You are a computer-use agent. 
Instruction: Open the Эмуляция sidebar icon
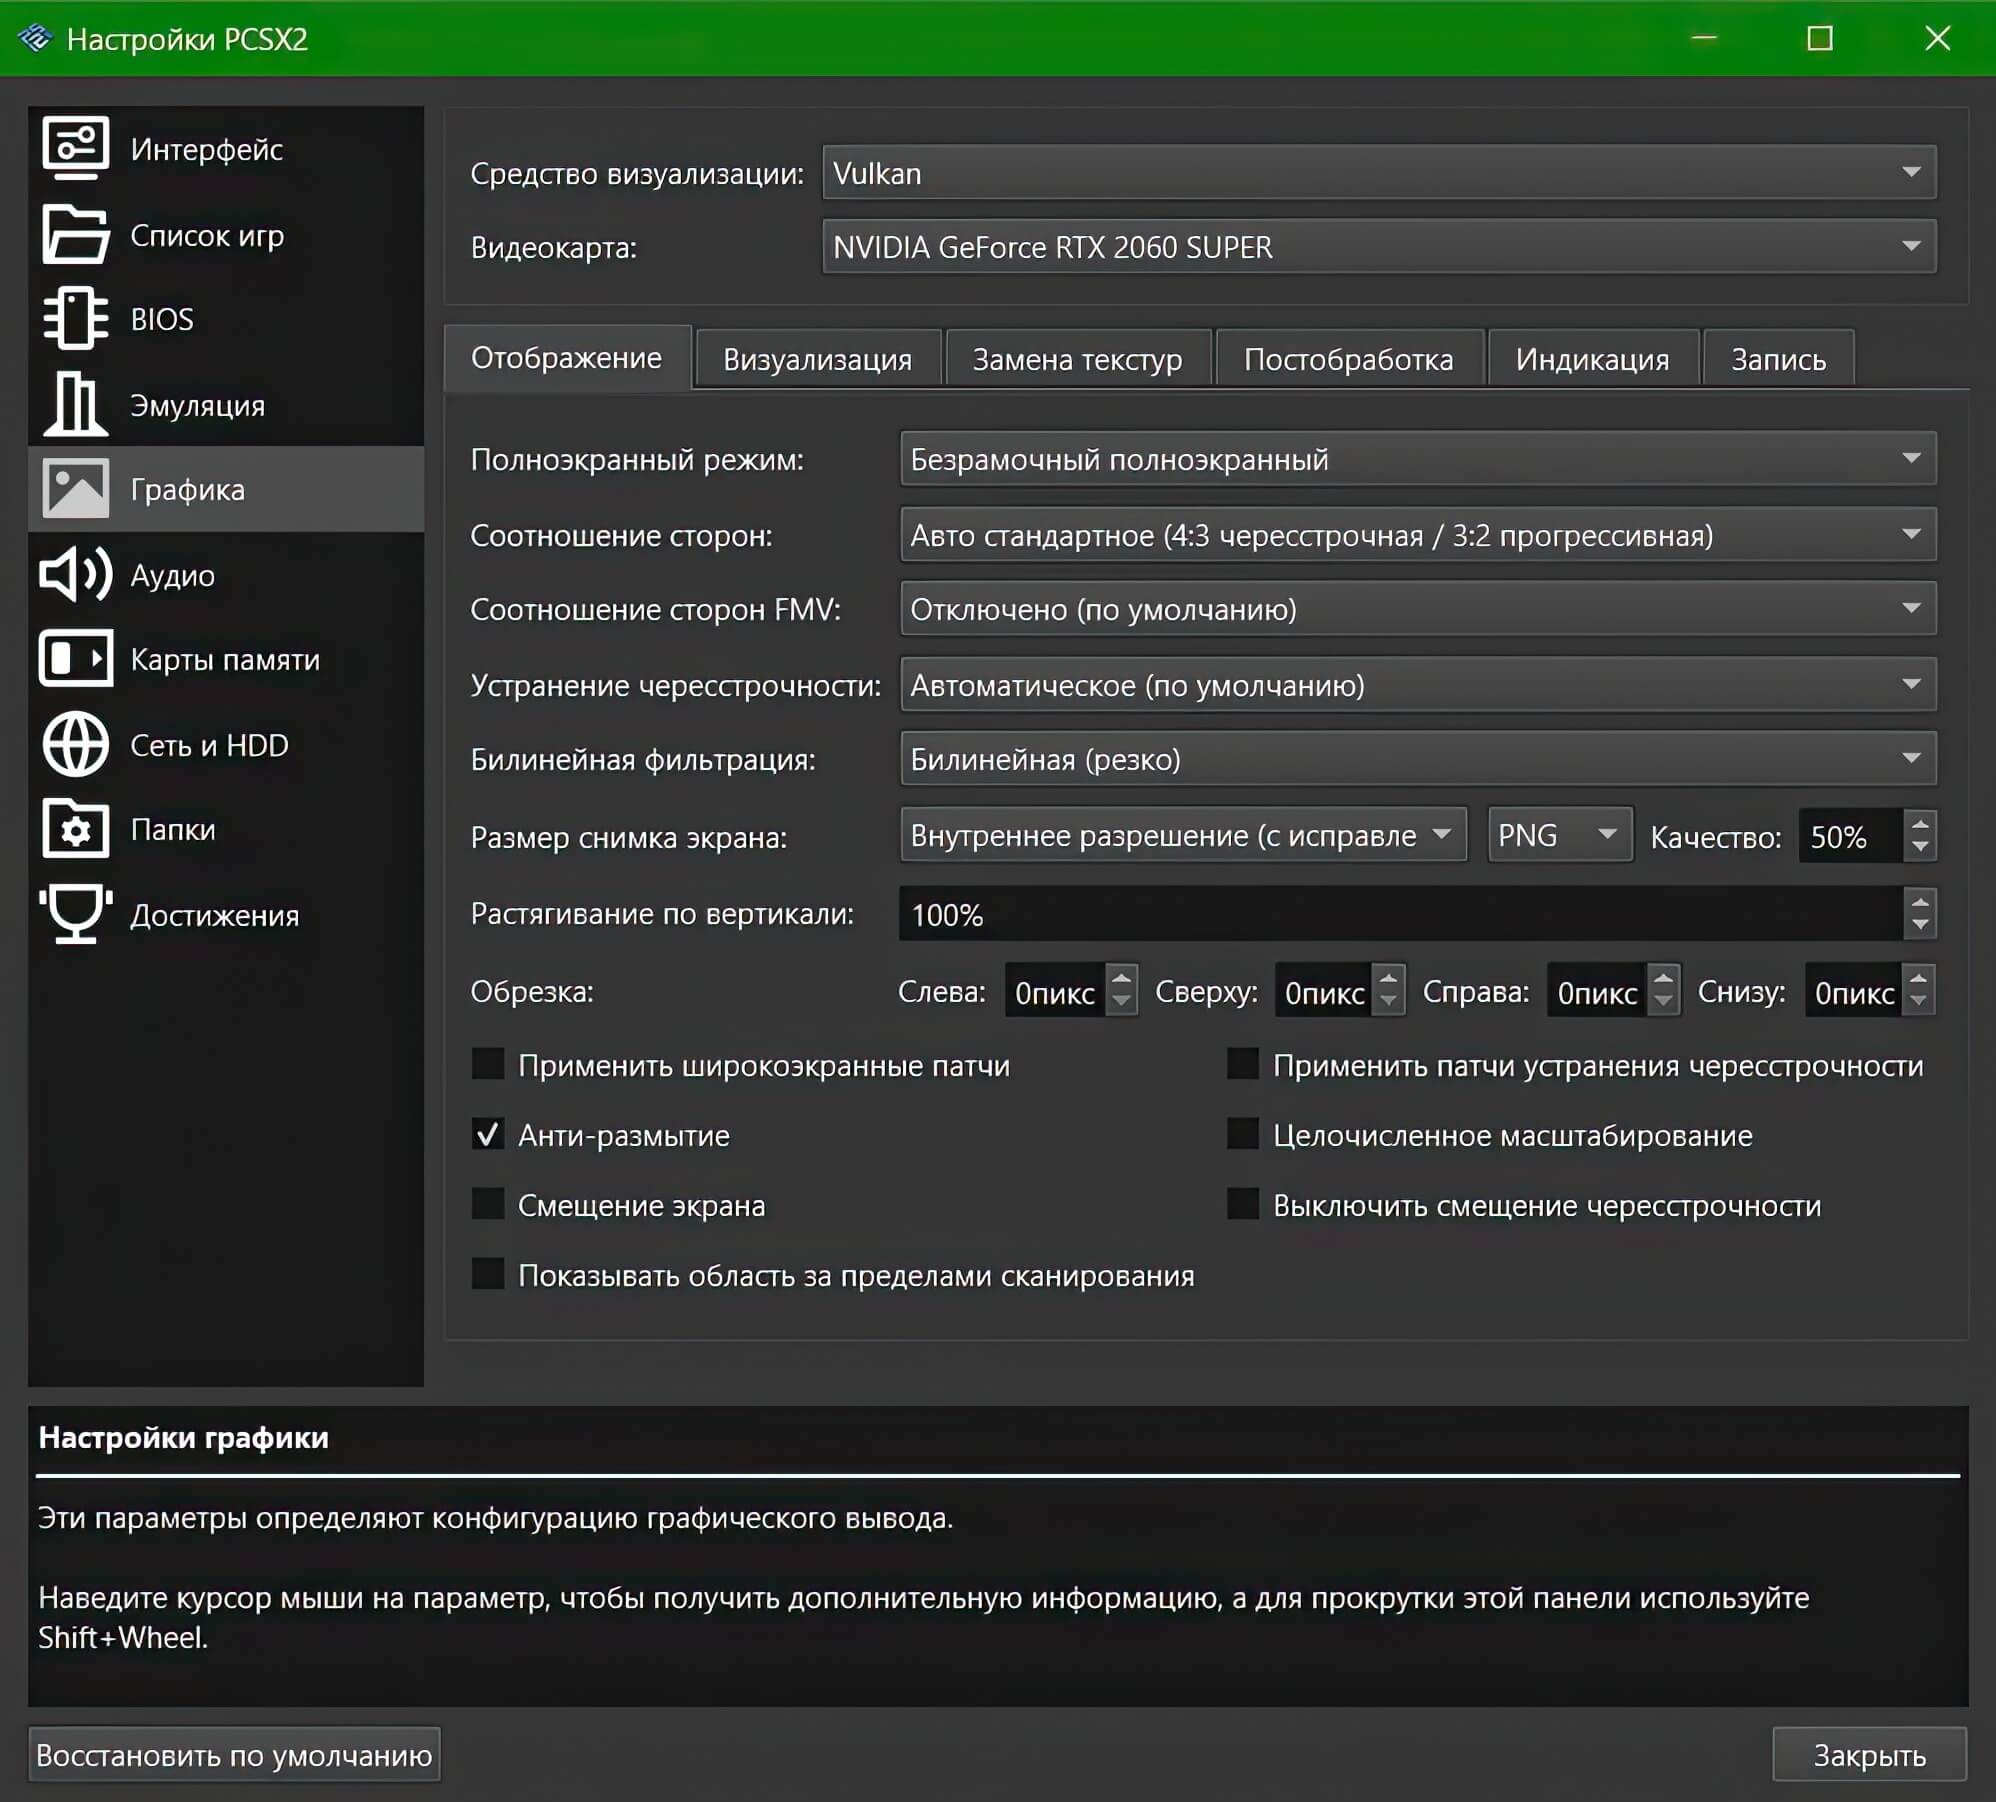coord(75,404)
